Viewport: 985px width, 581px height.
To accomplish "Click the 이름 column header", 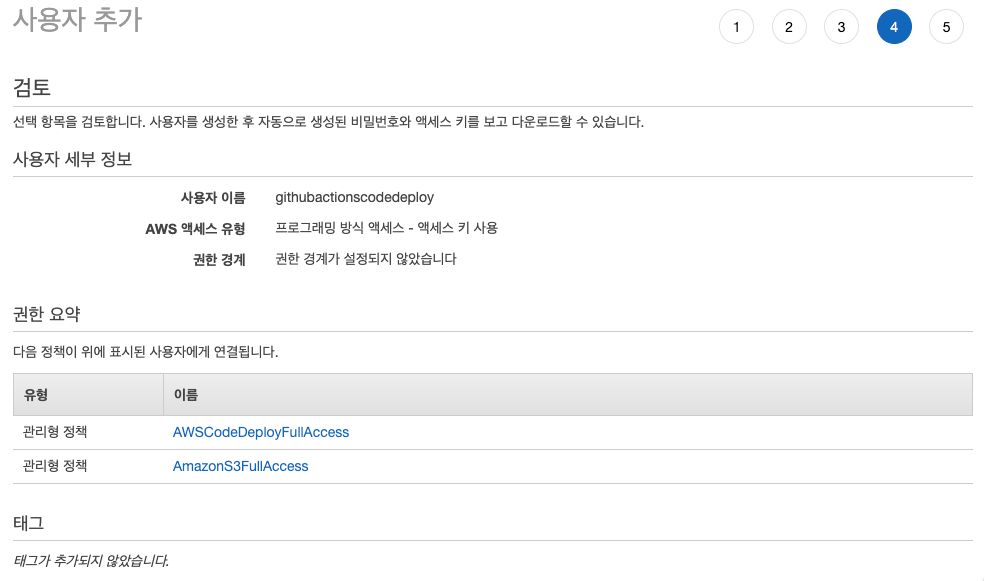I will (568, 394).
